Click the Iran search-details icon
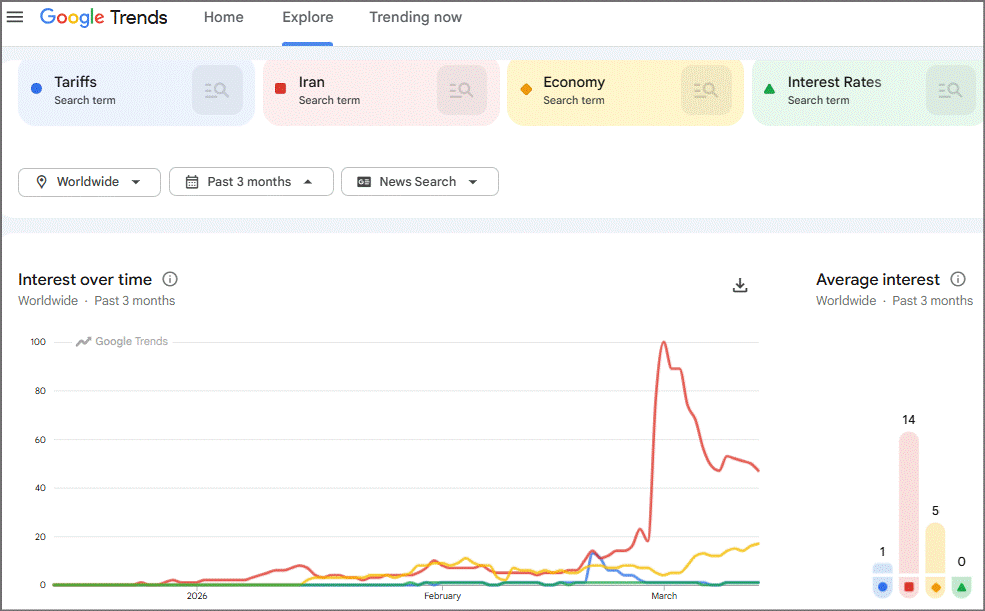Image resolution: width=985 pixels, height=611 pixels. tap(462, 90)
